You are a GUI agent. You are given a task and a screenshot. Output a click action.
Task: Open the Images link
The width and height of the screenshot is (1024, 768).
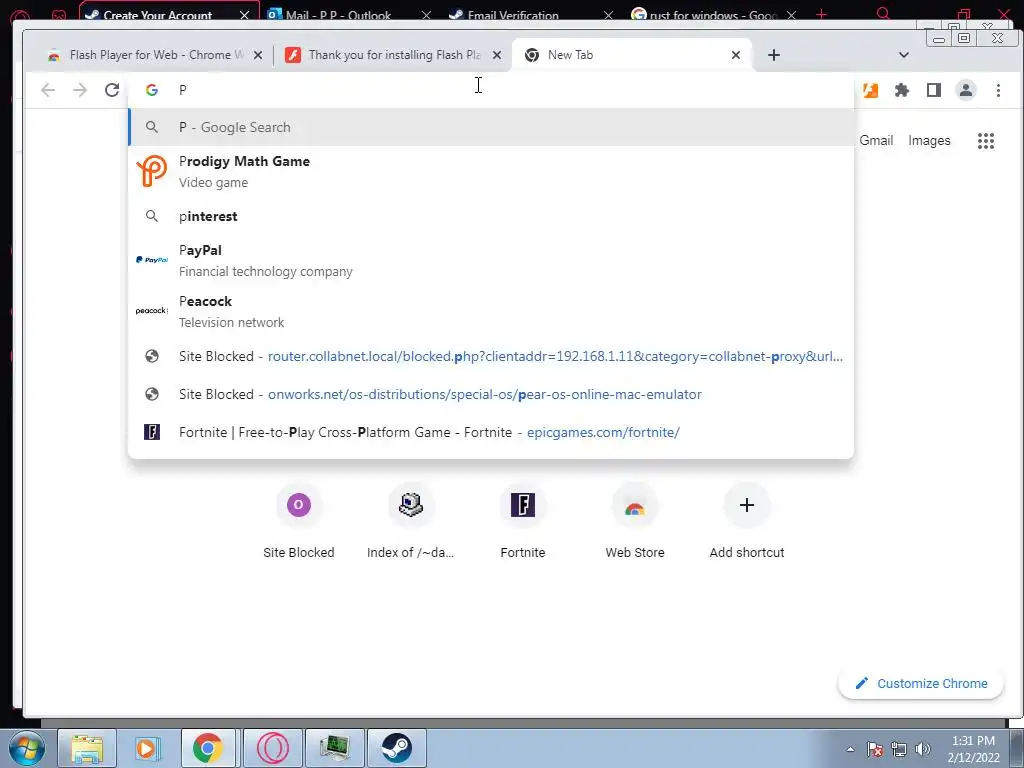point(929,140)
